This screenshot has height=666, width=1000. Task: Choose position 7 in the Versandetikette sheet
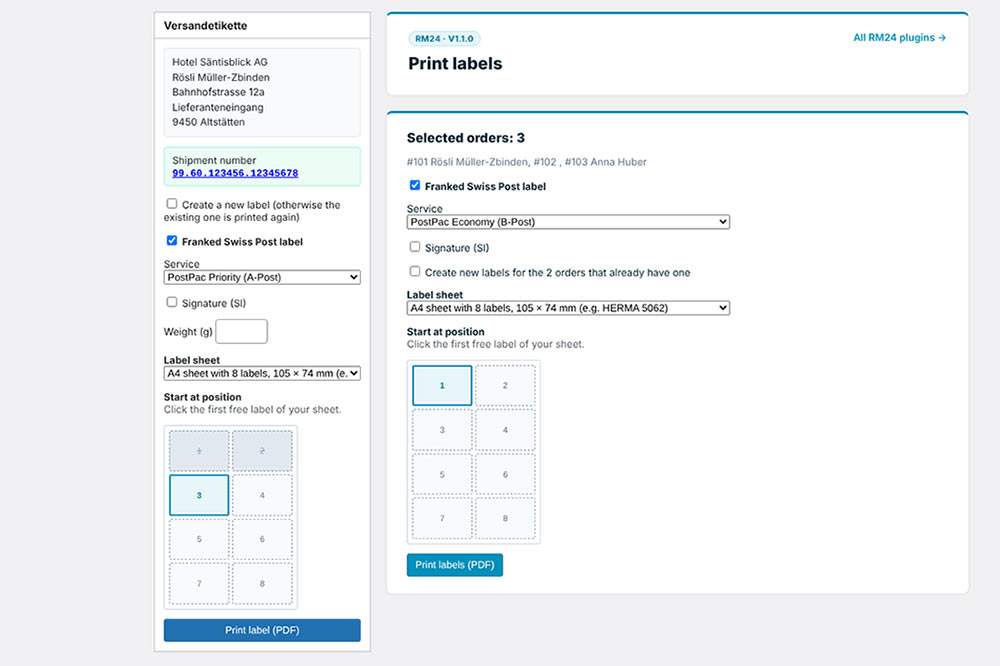click(199, 584)
